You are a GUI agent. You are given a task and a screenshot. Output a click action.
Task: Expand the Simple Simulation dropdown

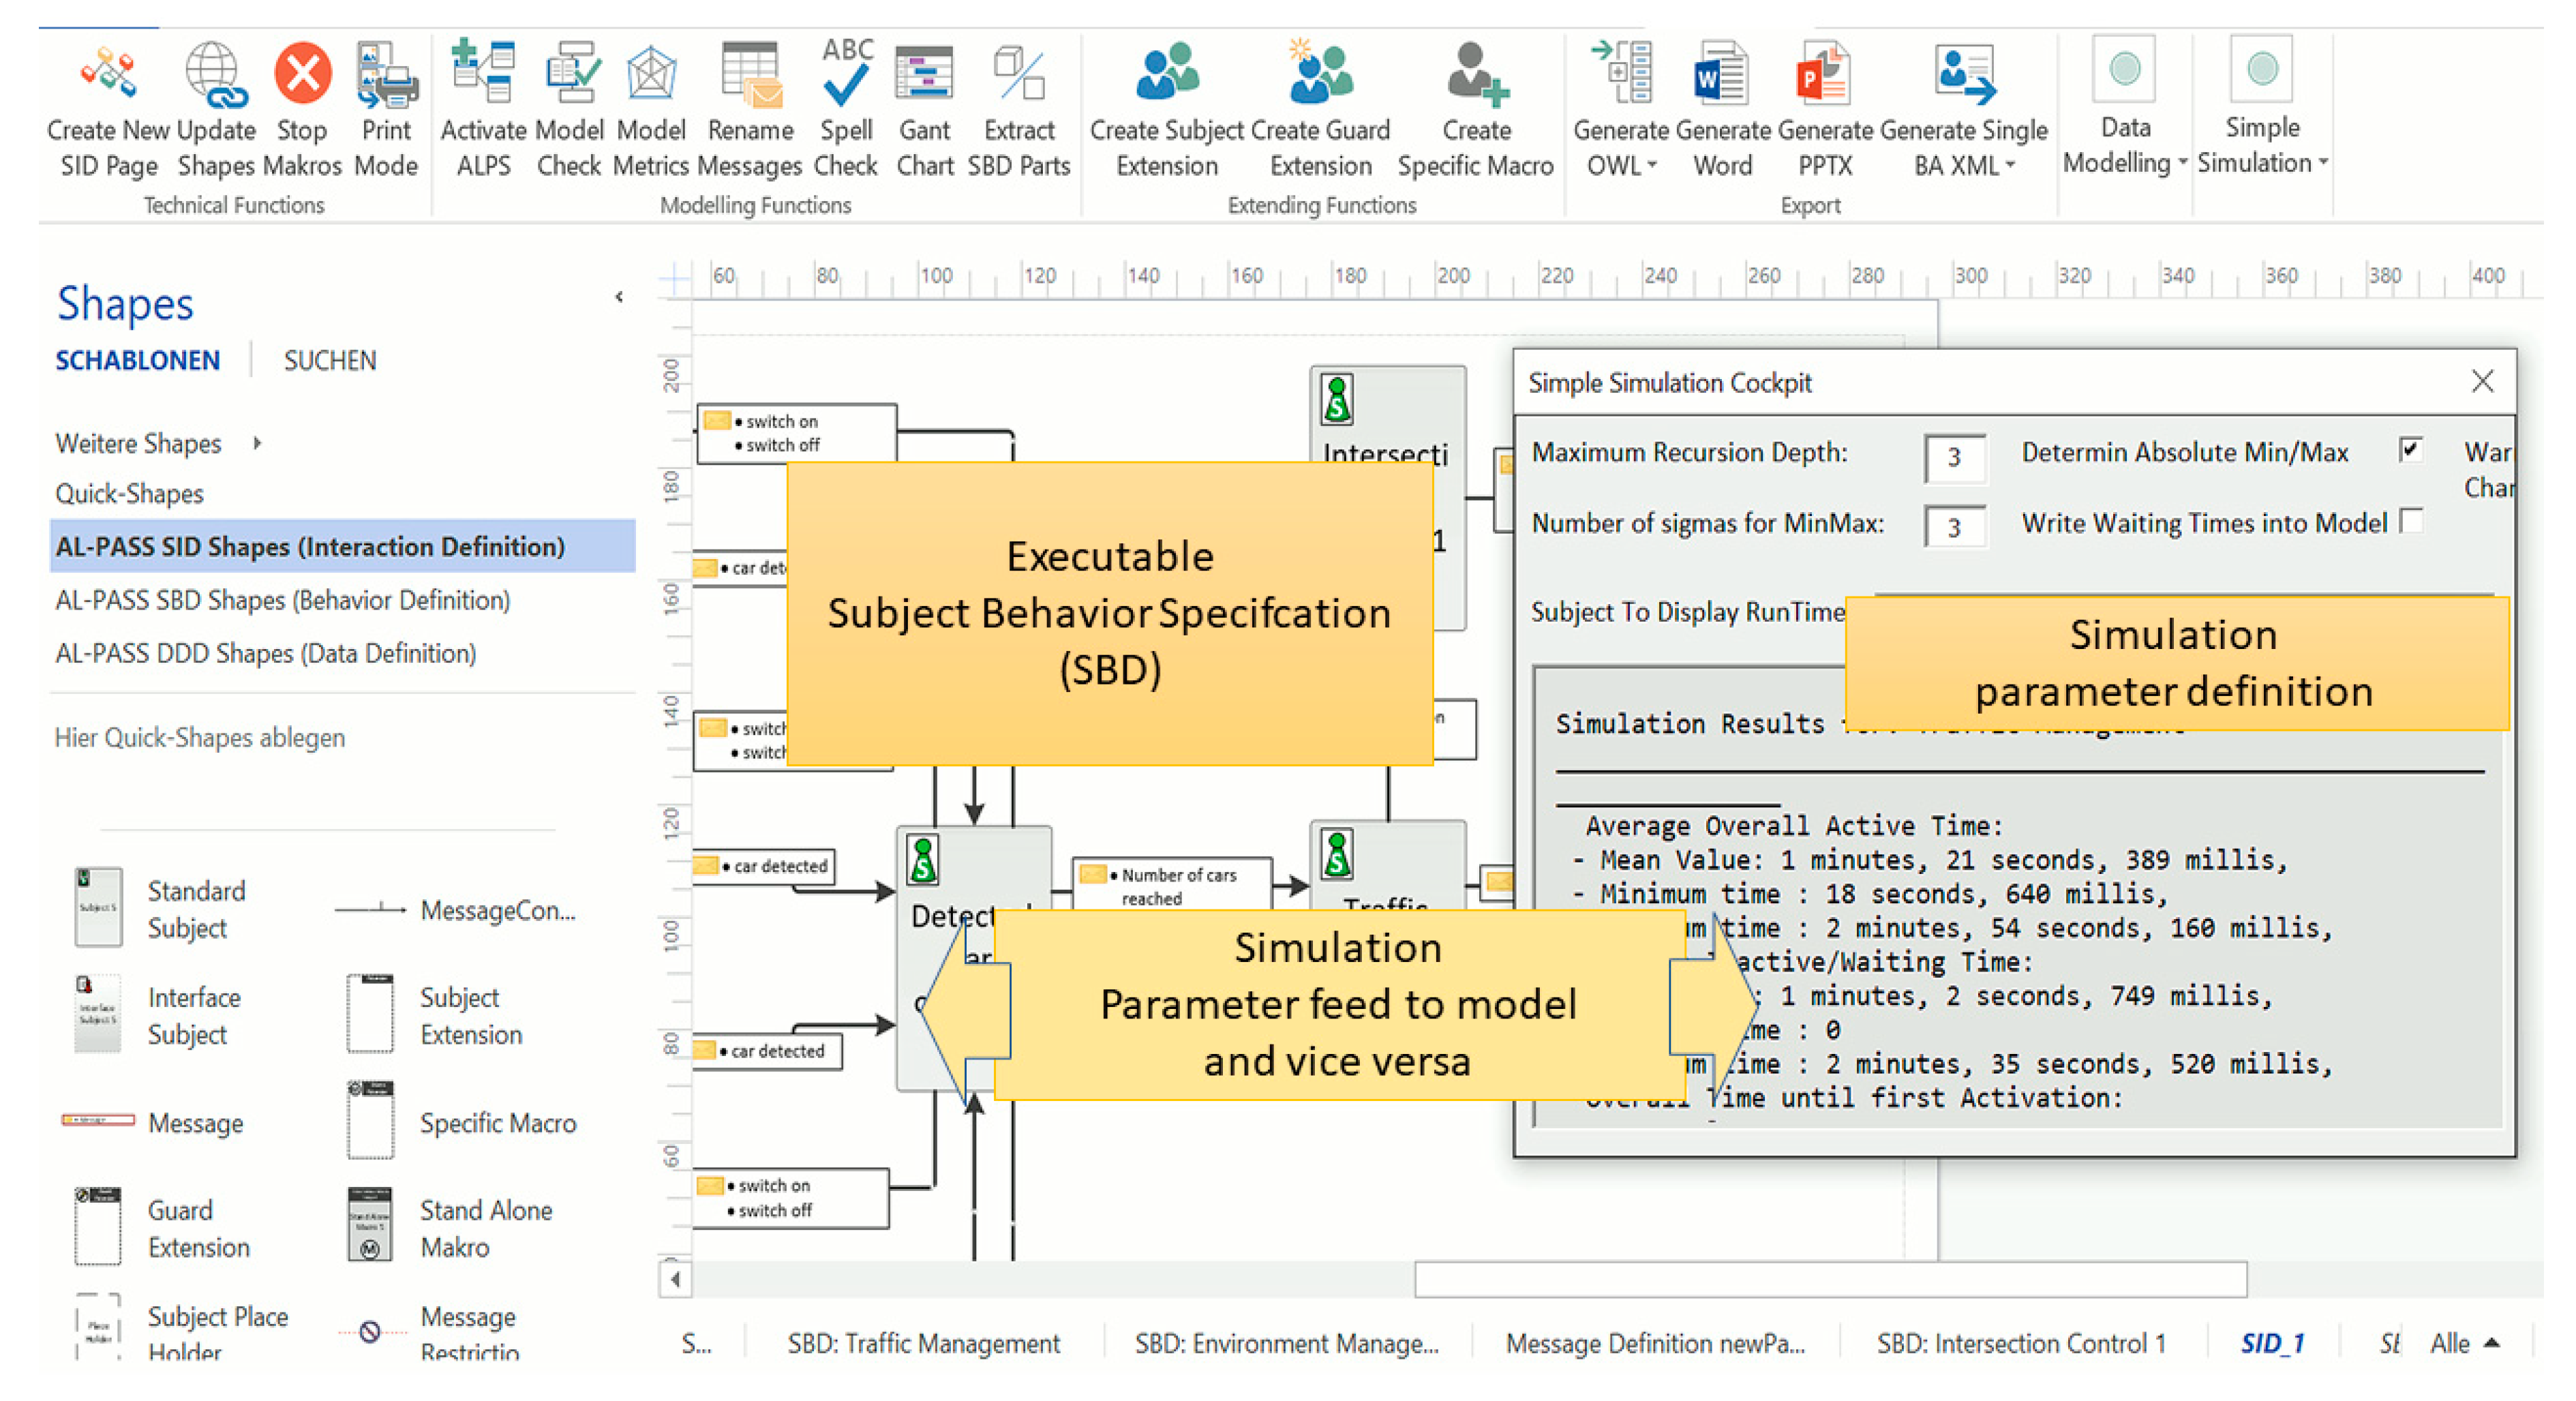[2323, 162]
